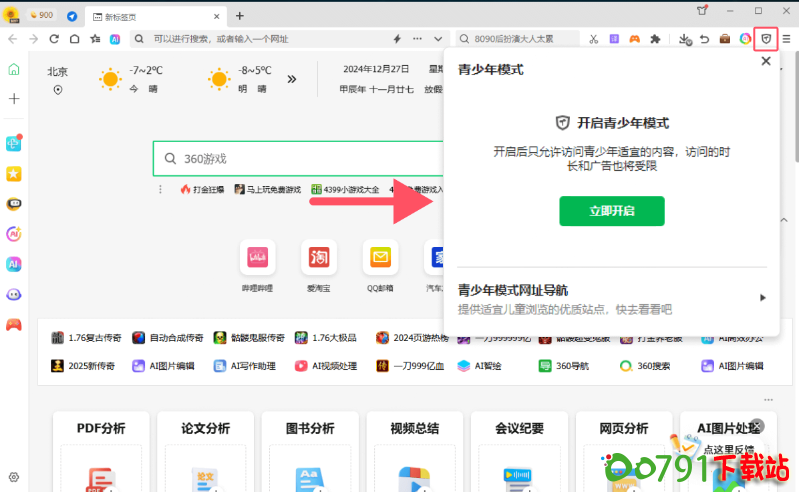Open the Bilibili shortcut tile
The height and width of the screenshot is (492, 799).
(x=257, y=258)
